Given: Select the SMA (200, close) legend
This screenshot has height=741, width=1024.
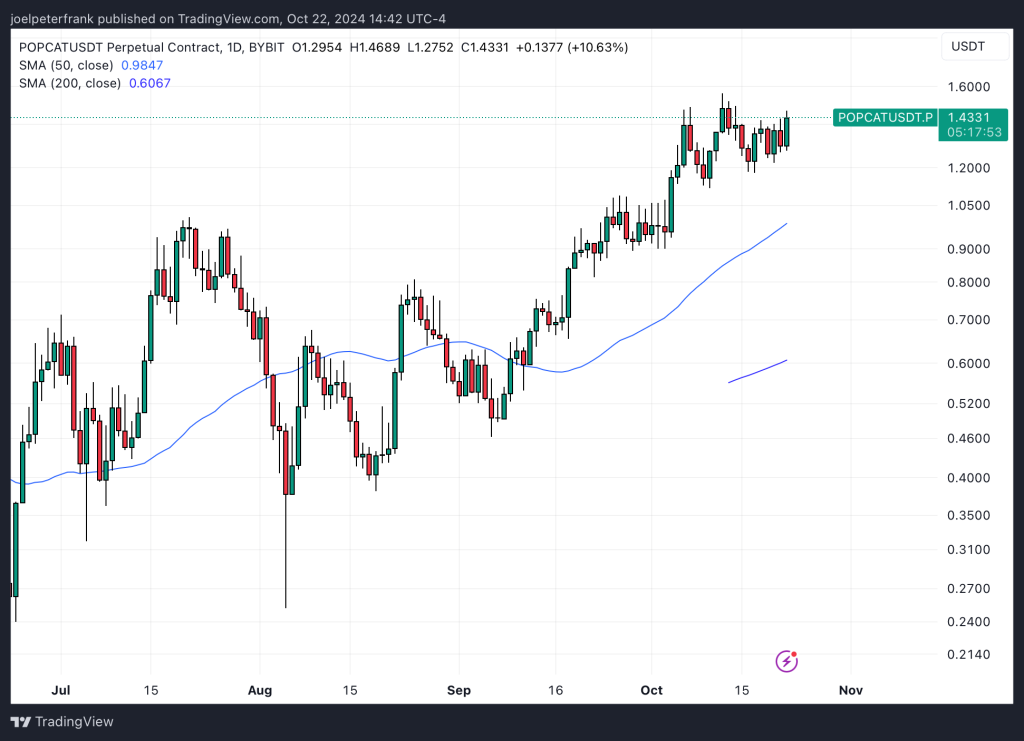Looking at the screenshot, I should pos(69,83).
